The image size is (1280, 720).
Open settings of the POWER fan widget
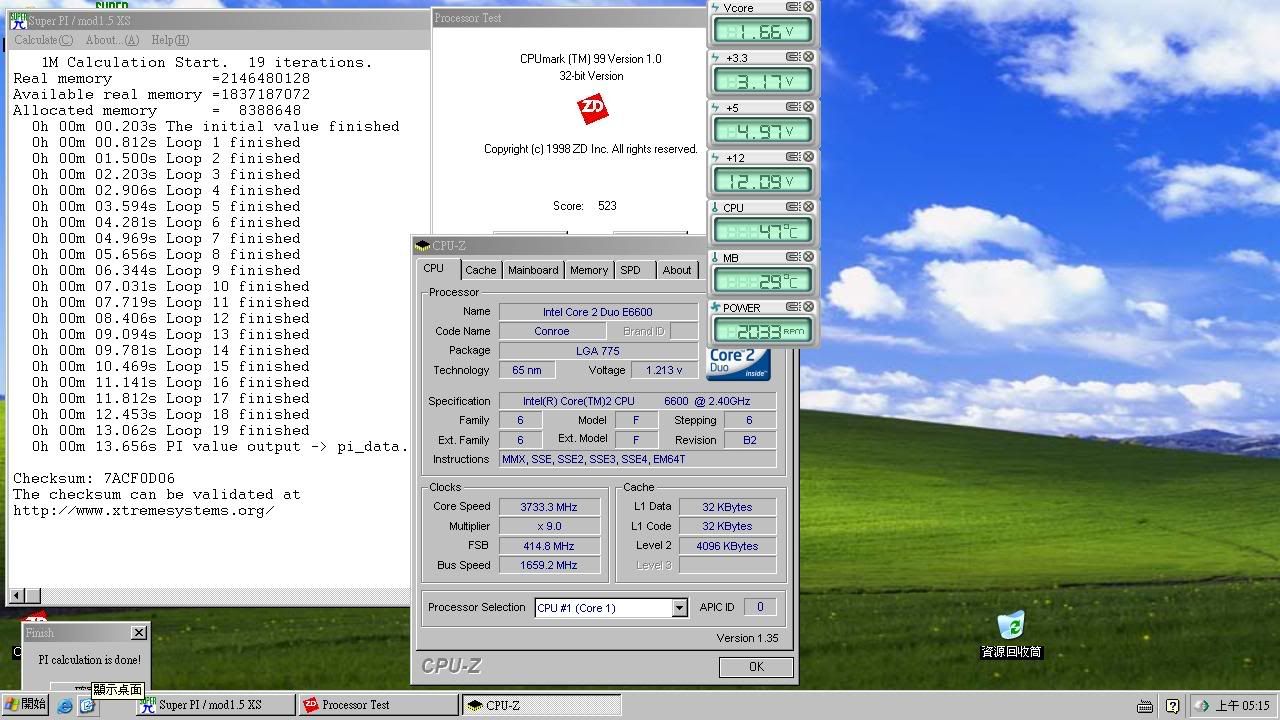tap(792, 307)
